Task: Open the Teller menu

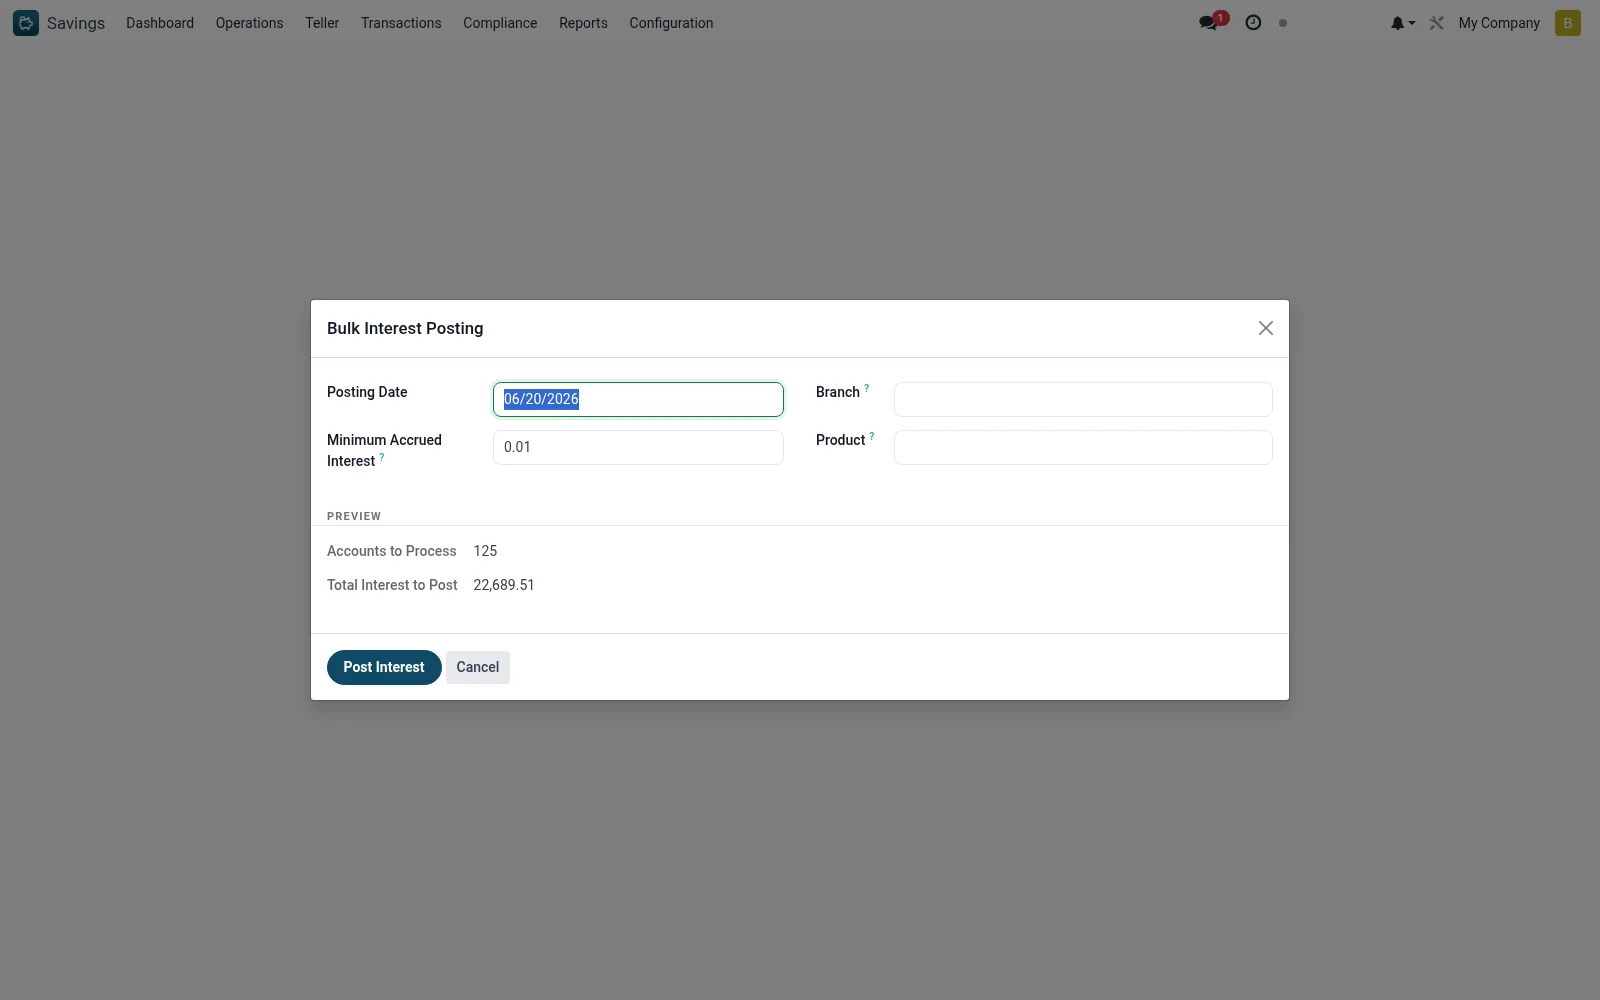Action: click(x=322, y=23)
